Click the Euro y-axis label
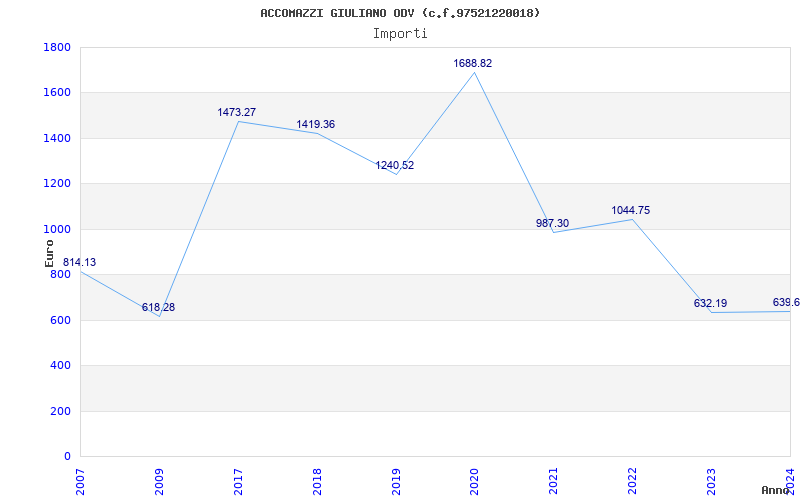Screen dimensions: 800x500 point(49,253)
